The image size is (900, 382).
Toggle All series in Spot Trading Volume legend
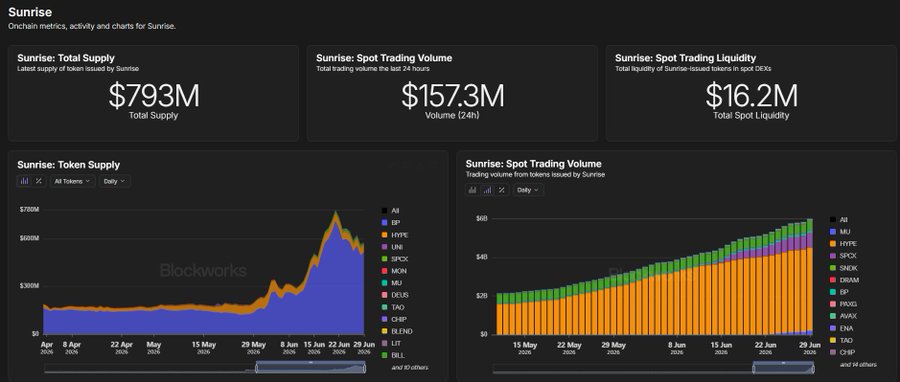click(x=839, y=220)
